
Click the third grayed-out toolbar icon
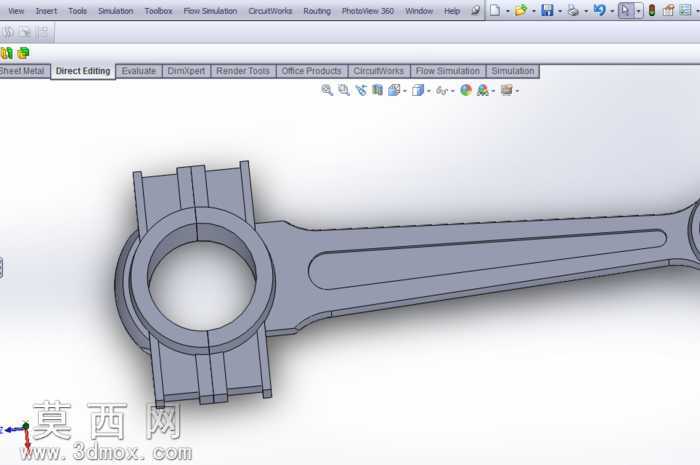click(x=43, y=32)
